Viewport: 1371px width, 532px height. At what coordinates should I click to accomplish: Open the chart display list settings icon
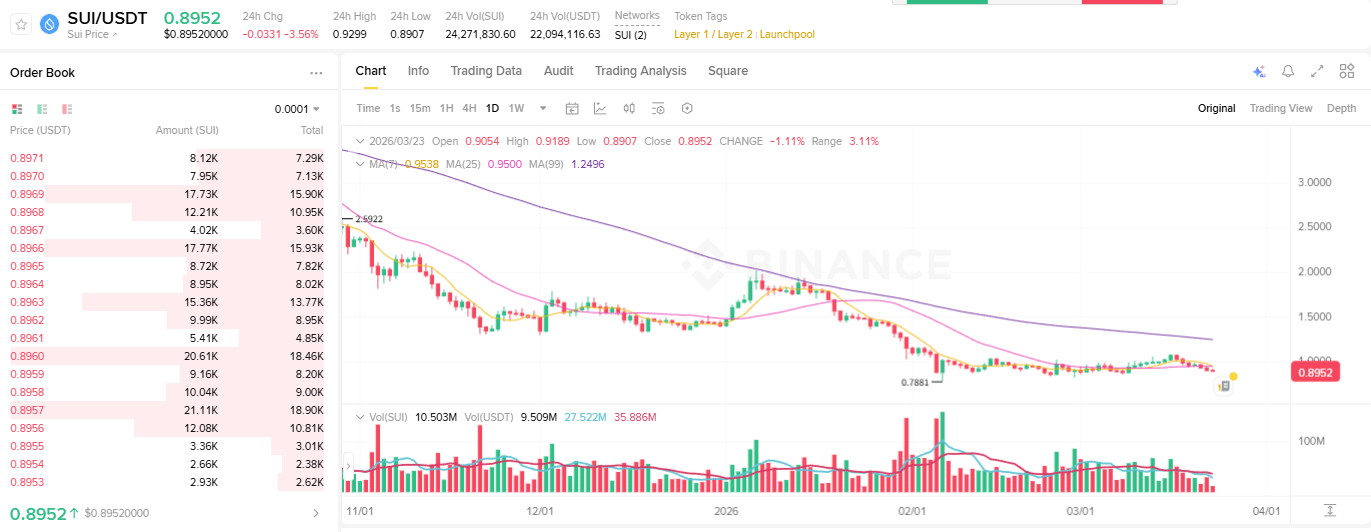pyautogui.click(x=658, y=108)
